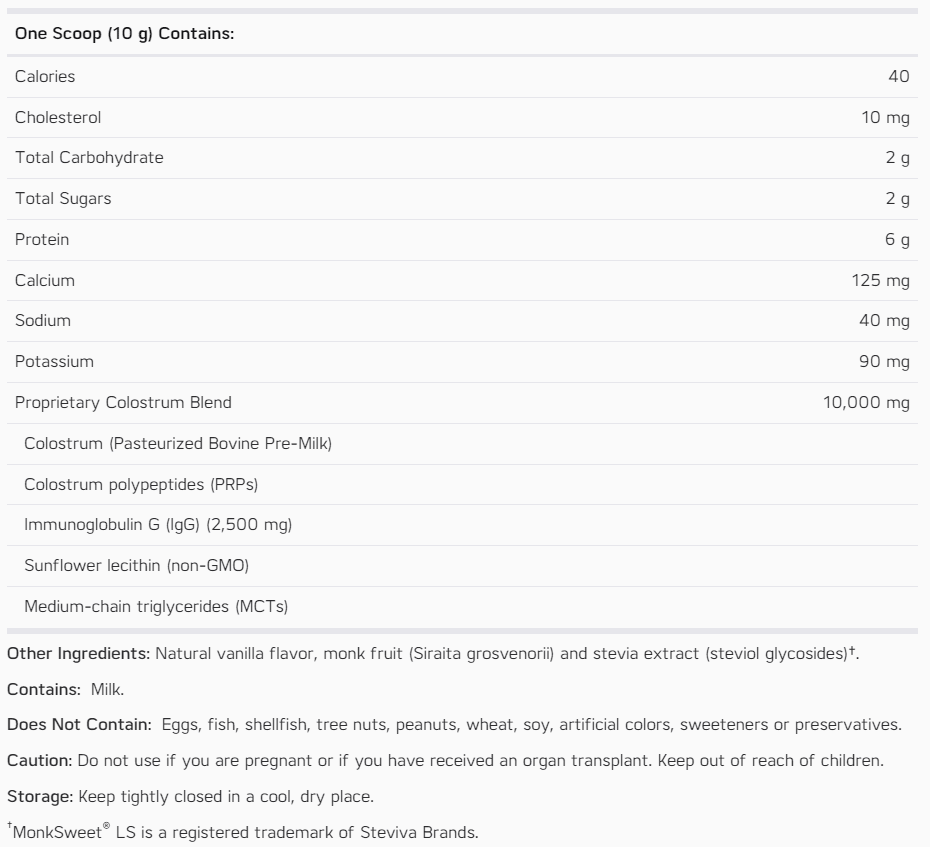930x847 pixels.
Task: Click Immunoglobulin G (IgG) ingredient line
Action: 158,525
